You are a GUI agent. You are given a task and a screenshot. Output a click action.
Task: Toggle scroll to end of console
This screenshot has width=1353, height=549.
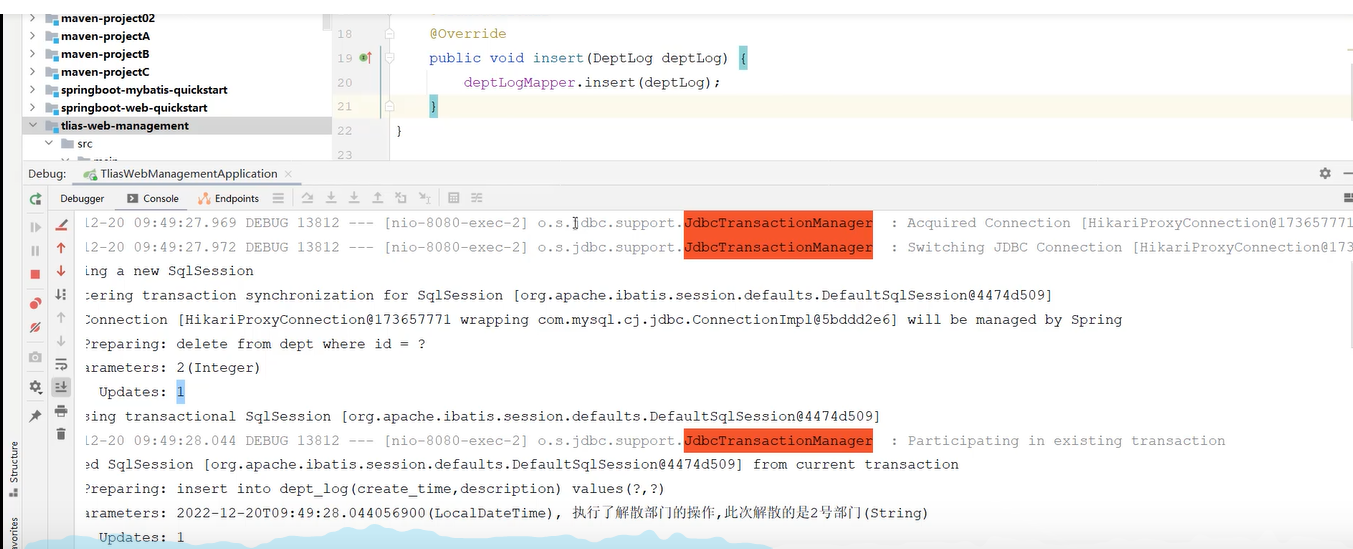click(x=61, y=387)
